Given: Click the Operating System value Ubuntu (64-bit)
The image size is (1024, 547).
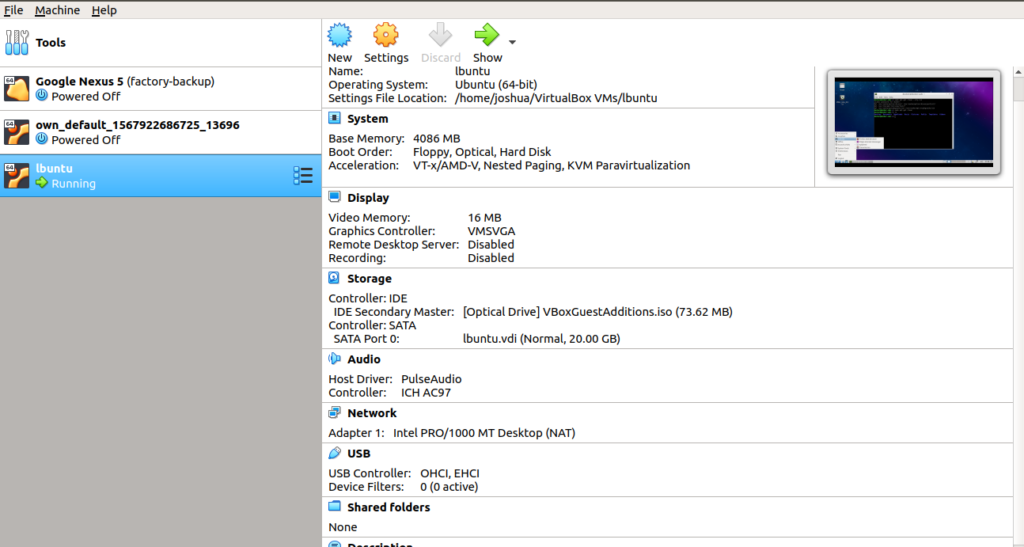Looking at the screenshot, I should point(496,84).
